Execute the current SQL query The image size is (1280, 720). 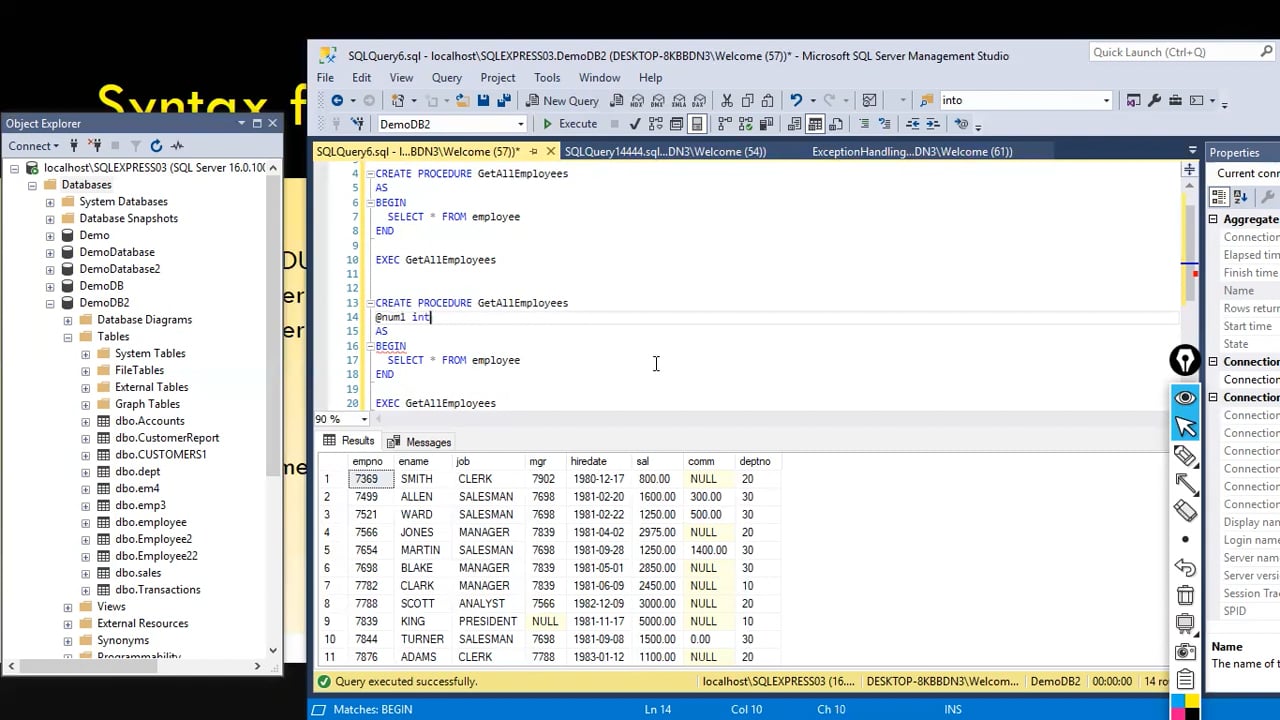point(569,124)
